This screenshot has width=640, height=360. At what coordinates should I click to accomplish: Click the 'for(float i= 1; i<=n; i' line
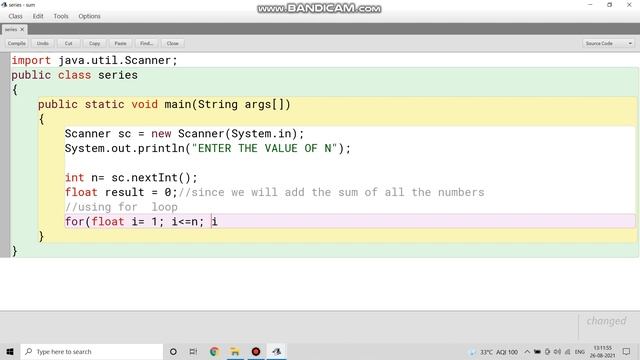click(x=141, y=222)
